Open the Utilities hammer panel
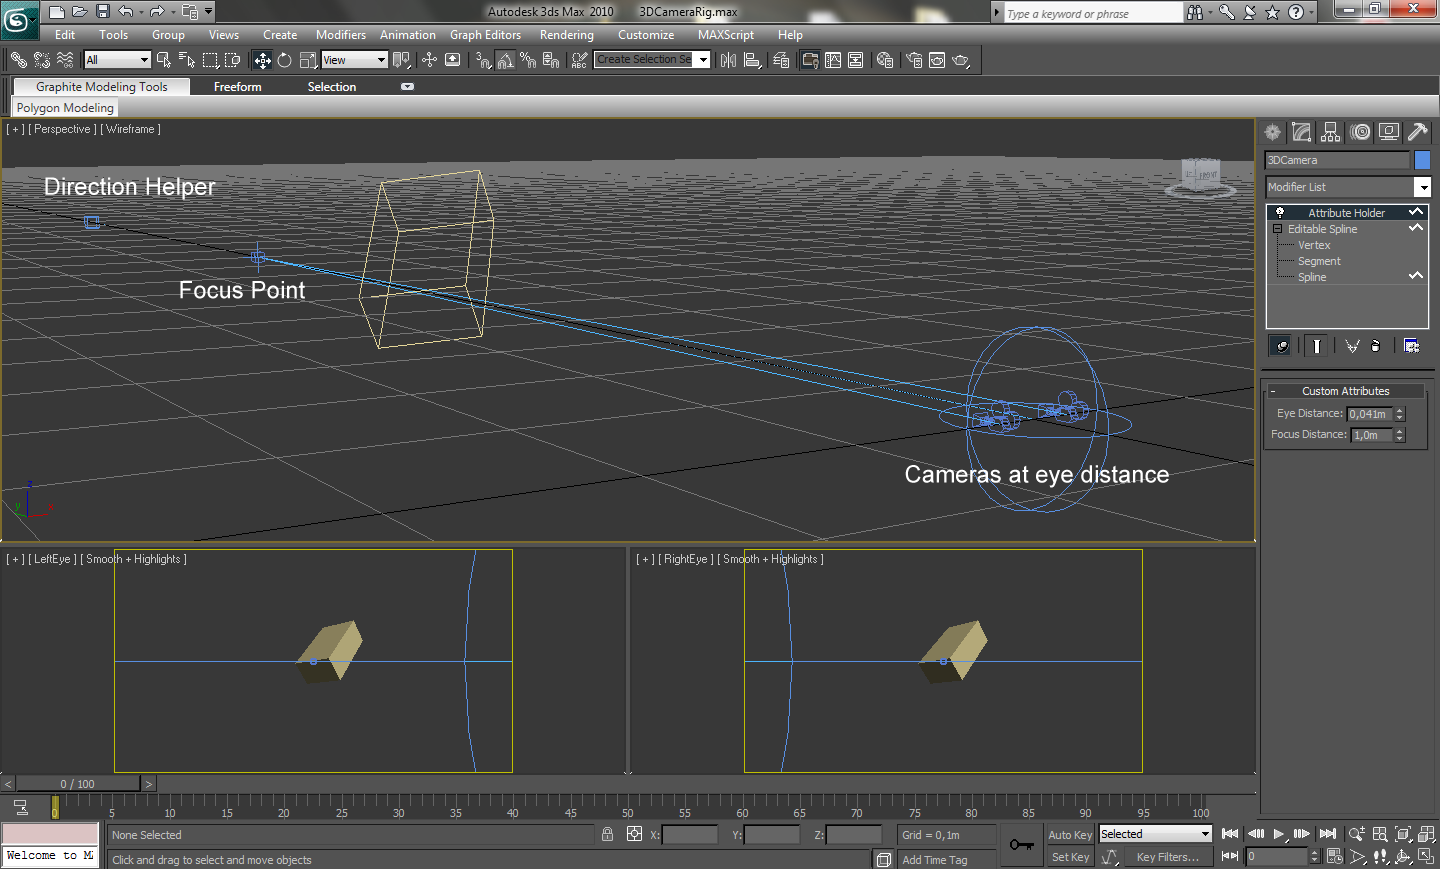The image size is (1440, 869). click(x=1417, y=132)
